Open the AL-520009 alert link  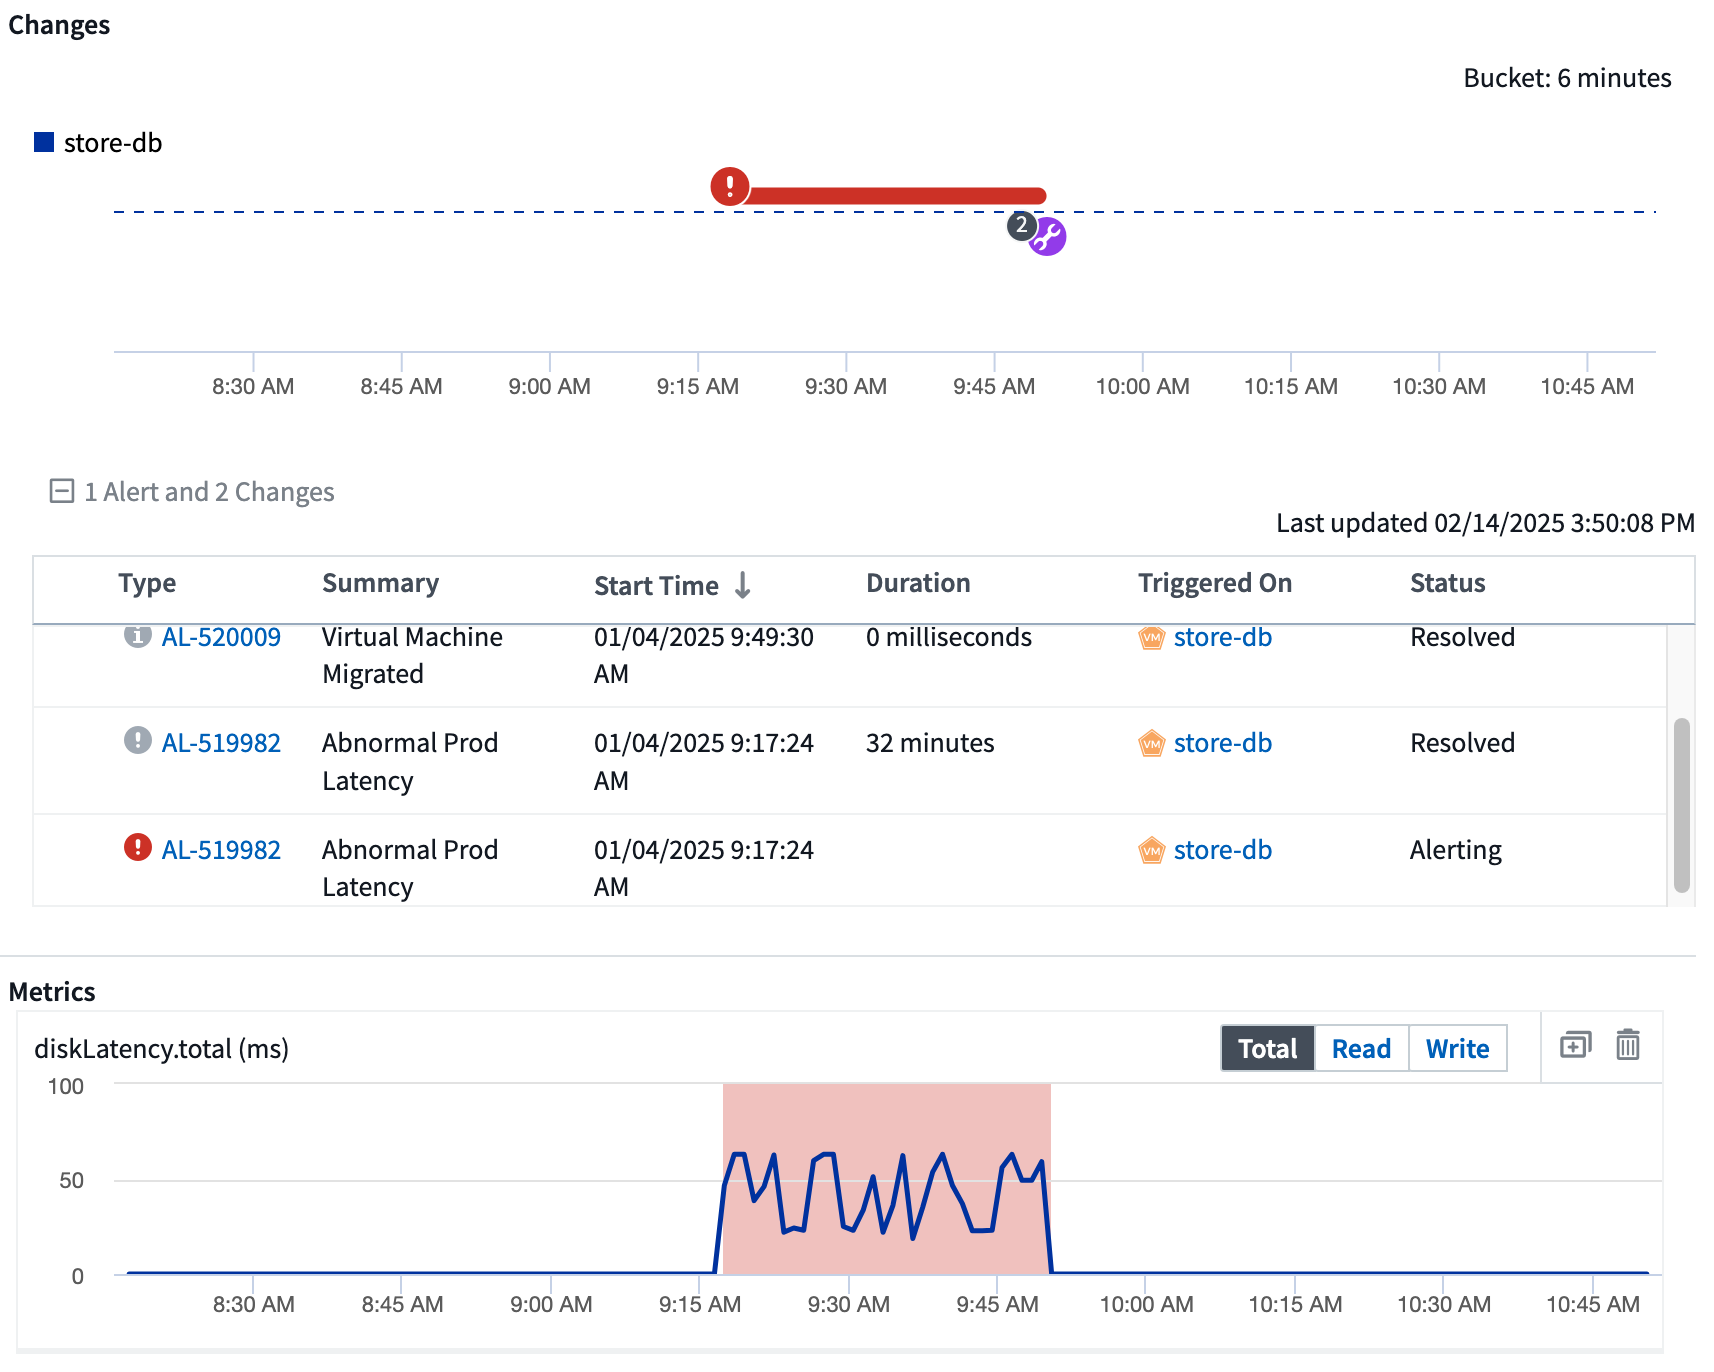[x=221, y=637]
